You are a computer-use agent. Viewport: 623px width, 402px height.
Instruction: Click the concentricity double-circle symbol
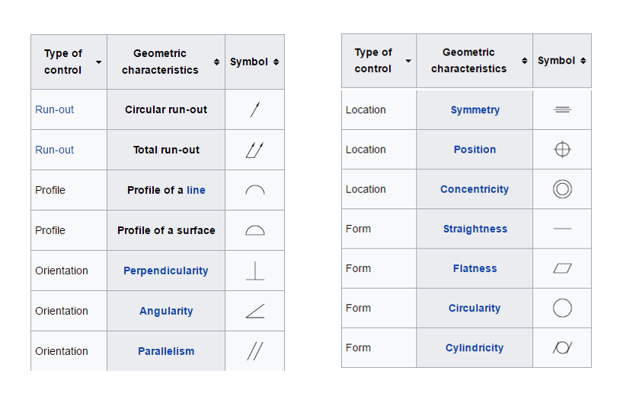tap(562, 189)
